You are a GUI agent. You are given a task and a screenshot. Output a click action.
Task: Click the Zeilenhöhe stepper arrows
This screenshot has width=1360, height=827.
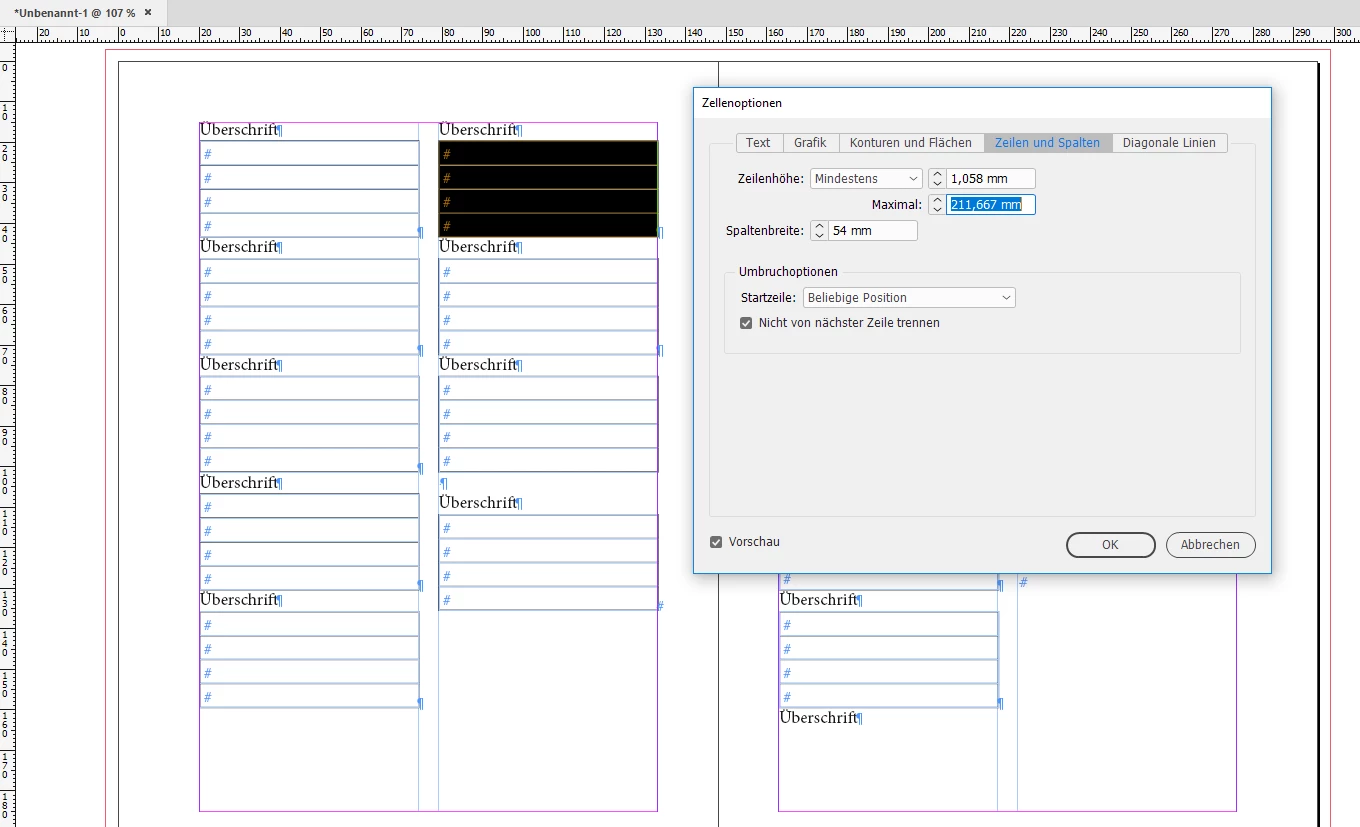click(x=937, y=179)
